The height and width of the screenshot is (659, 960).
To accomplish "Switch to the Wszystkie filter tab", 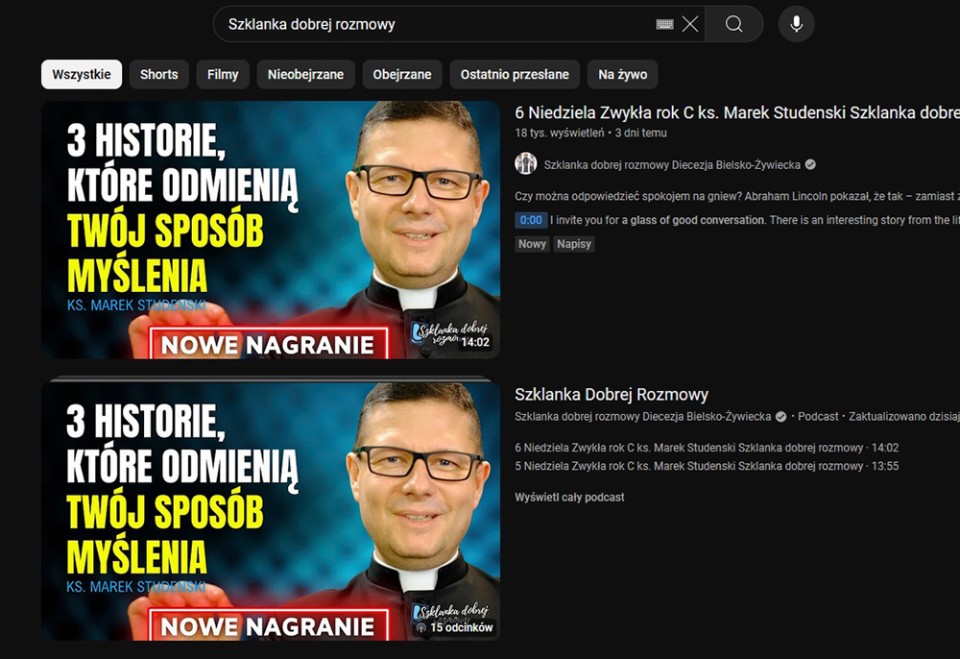I will [x=81, y=74].
